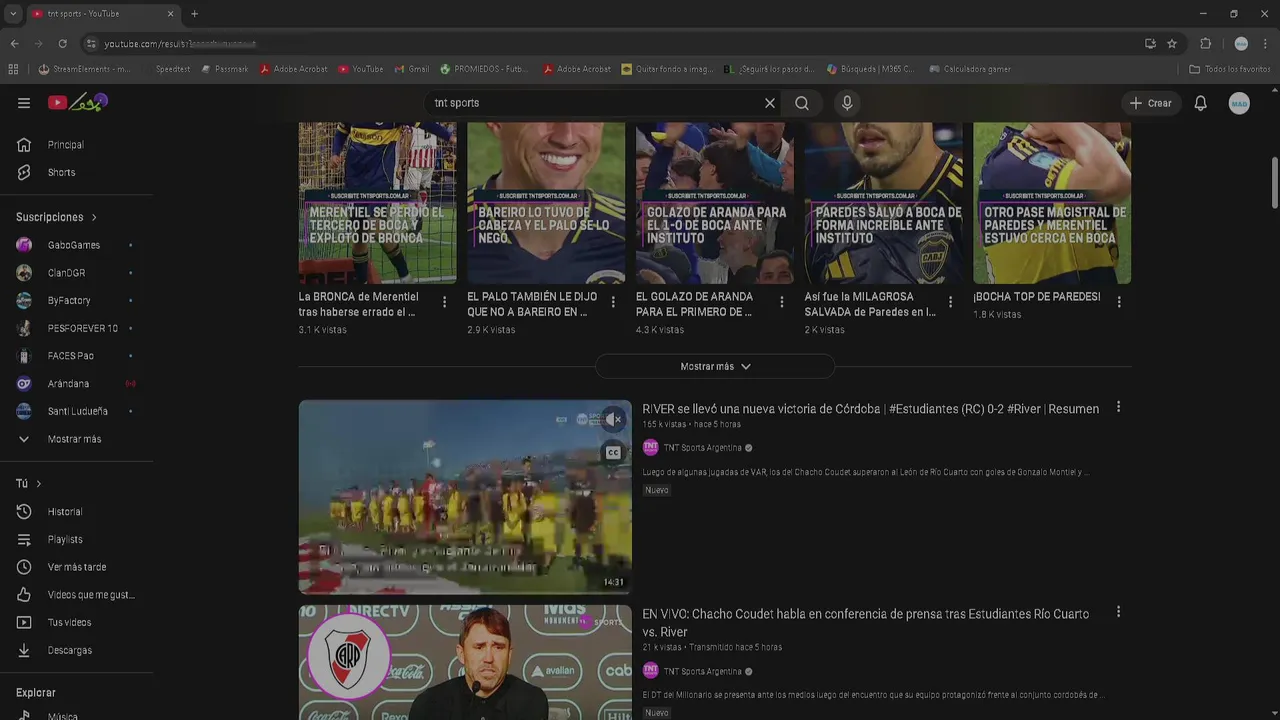Open TNT Sports Argentina channel under River video

(702, 448)
